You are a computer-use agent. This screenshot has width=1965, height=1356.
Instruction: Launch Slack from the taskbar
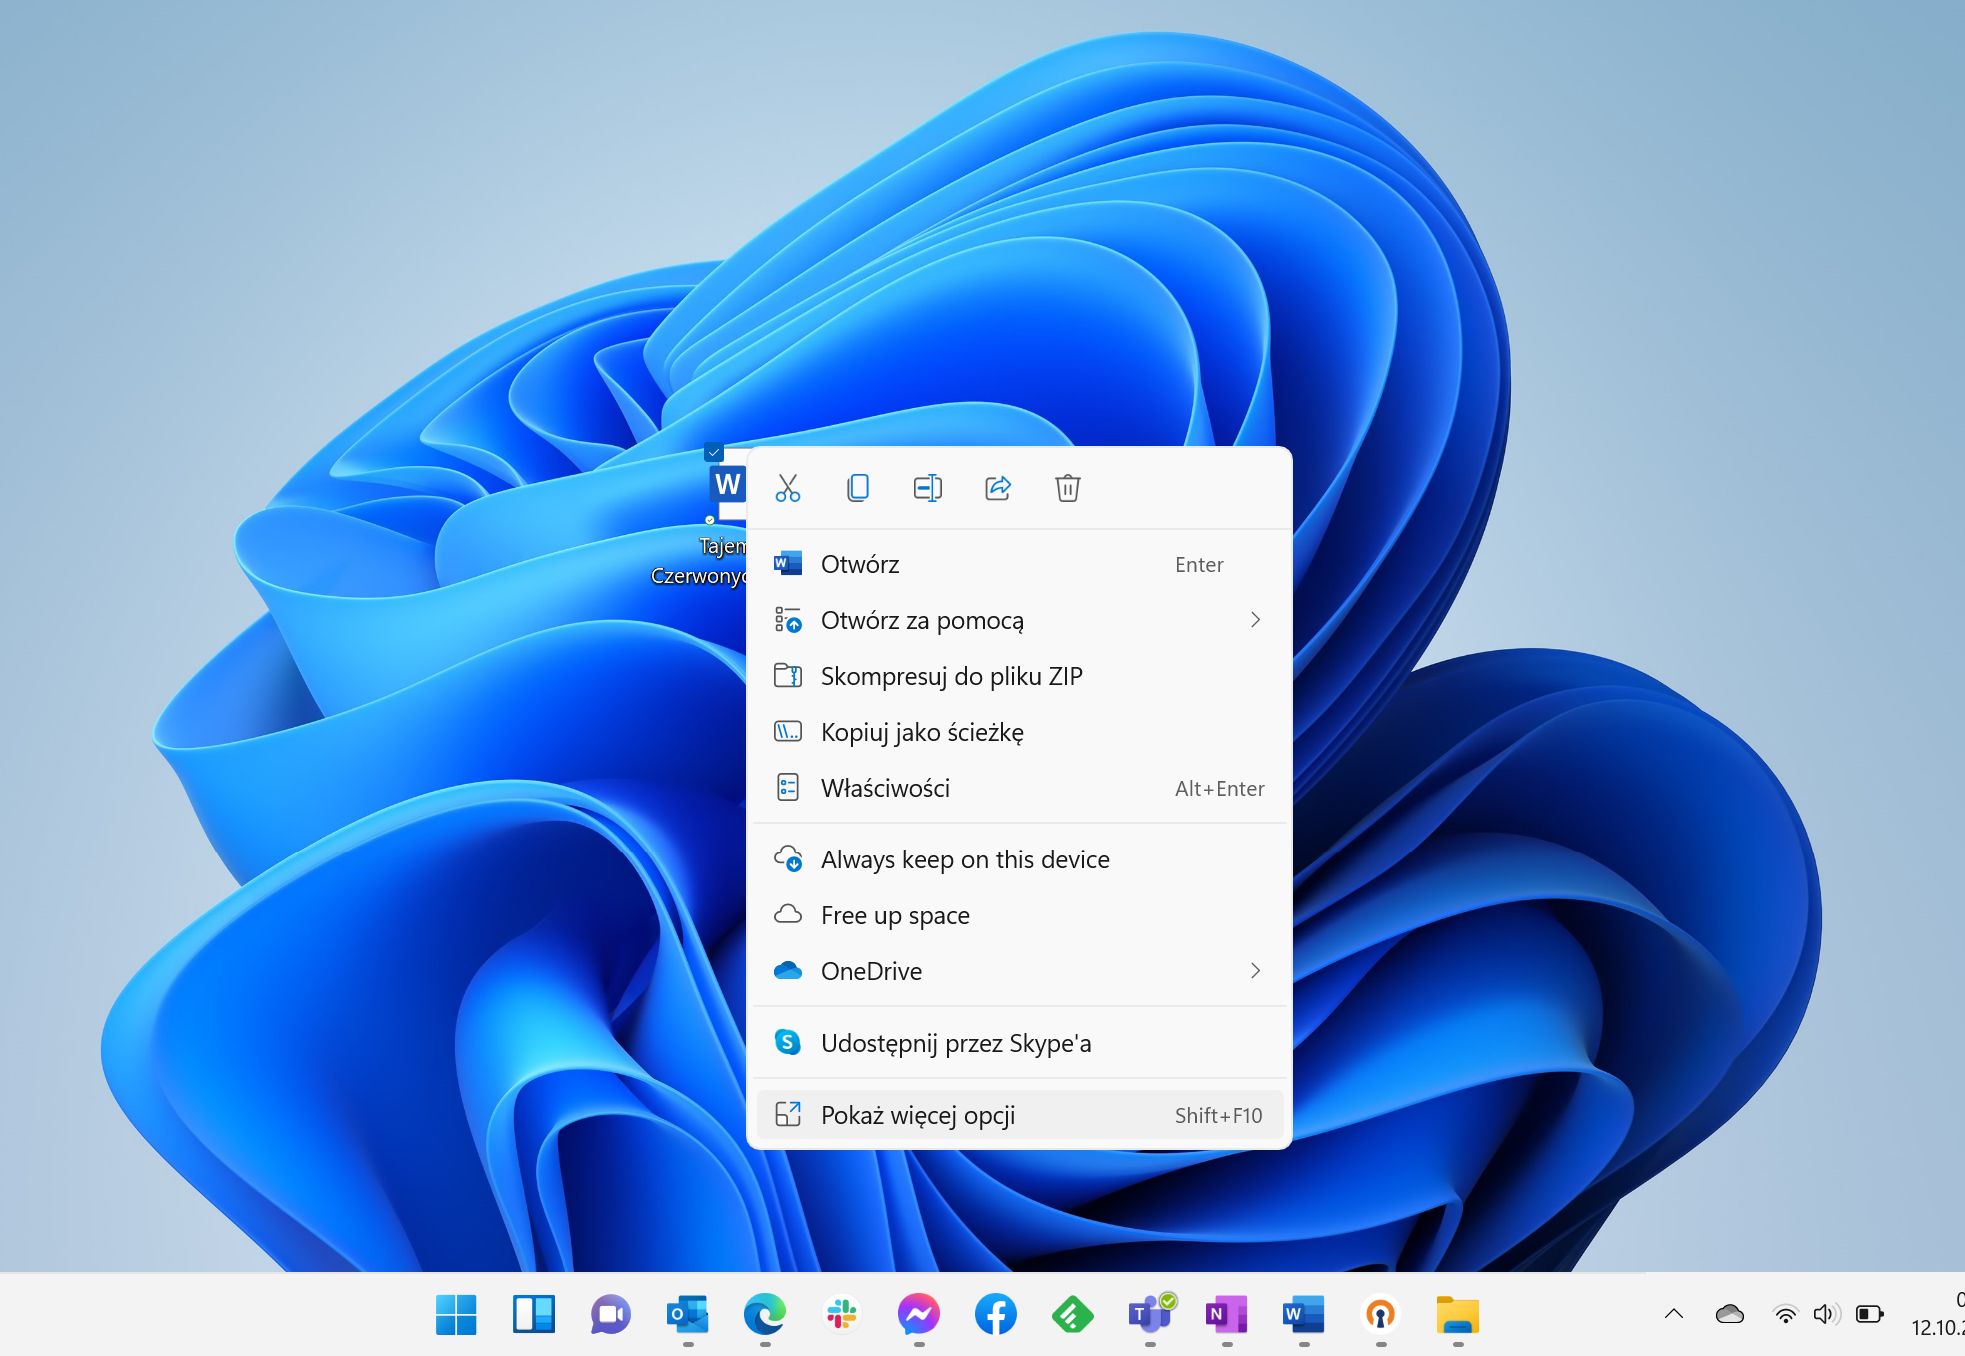click(842, 1315)
